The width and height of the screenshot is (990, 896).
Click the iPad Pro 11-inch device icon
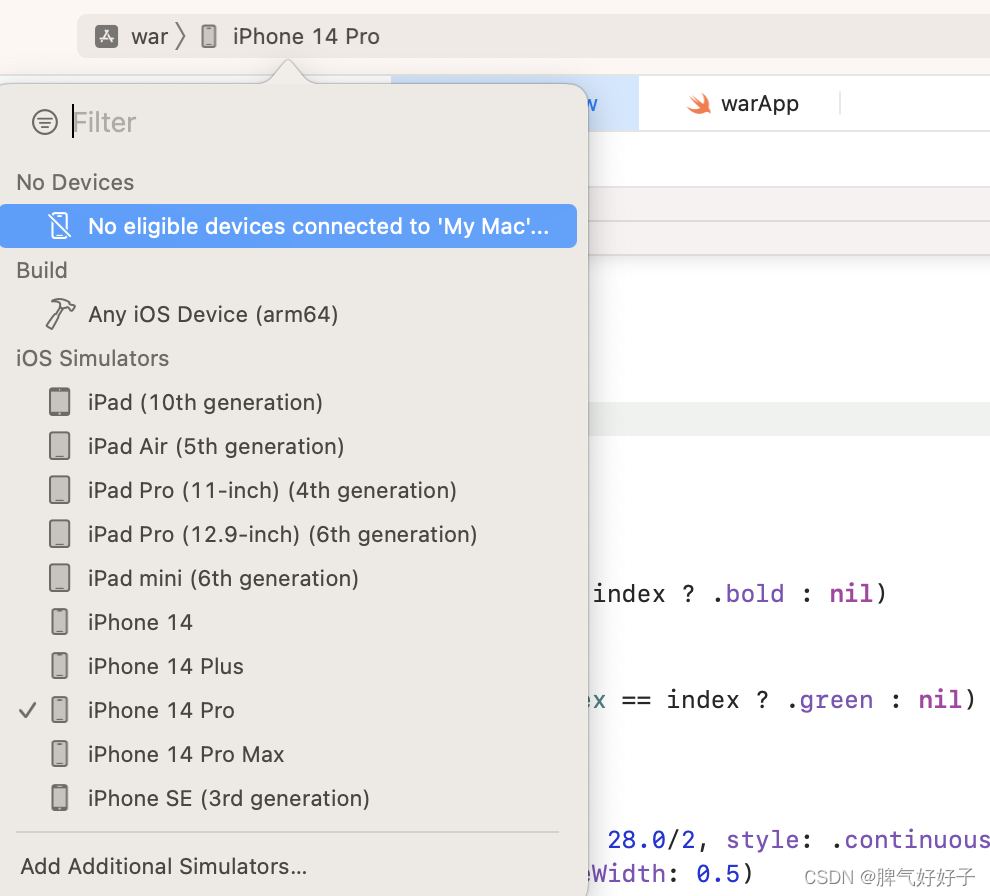[60, 491]
